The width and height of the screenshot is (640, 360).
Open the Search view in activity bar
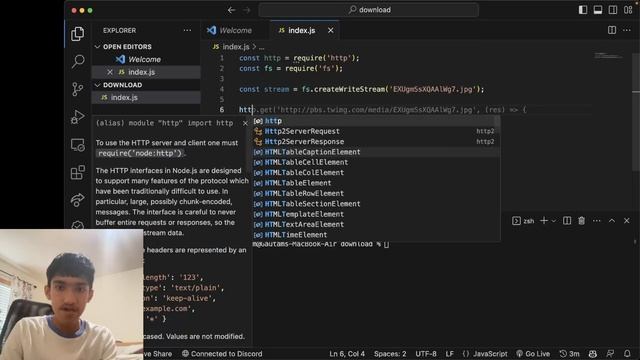78,62
